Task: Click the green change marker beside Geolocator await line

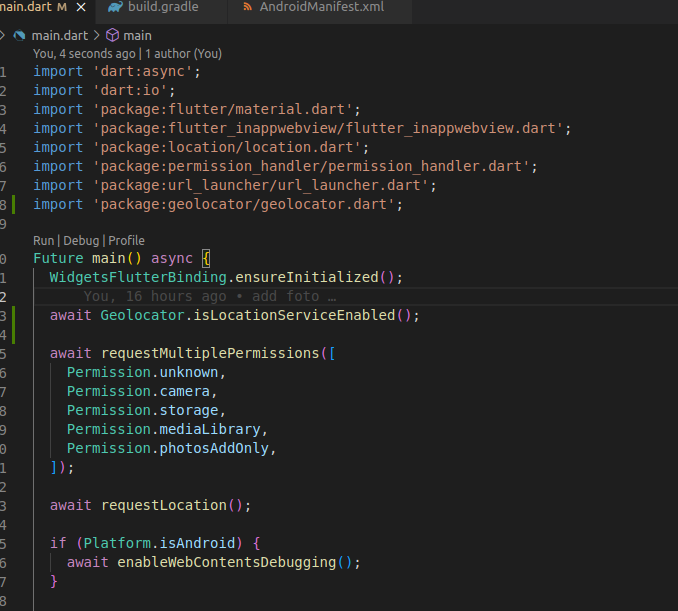Action: tap(13, 325)
